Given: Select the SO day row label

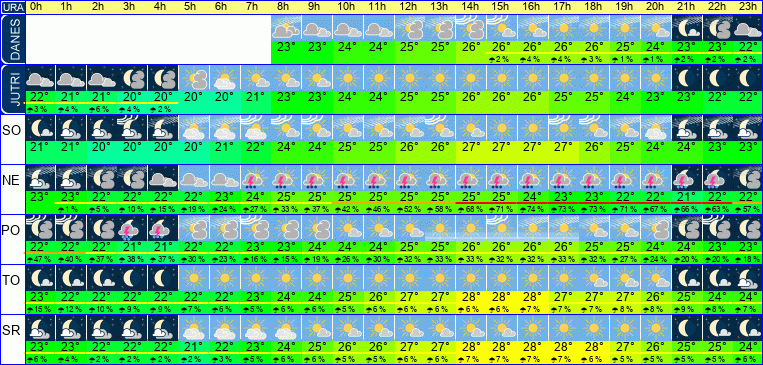Looking at the screenshot, I should click(x=11, y=131).
